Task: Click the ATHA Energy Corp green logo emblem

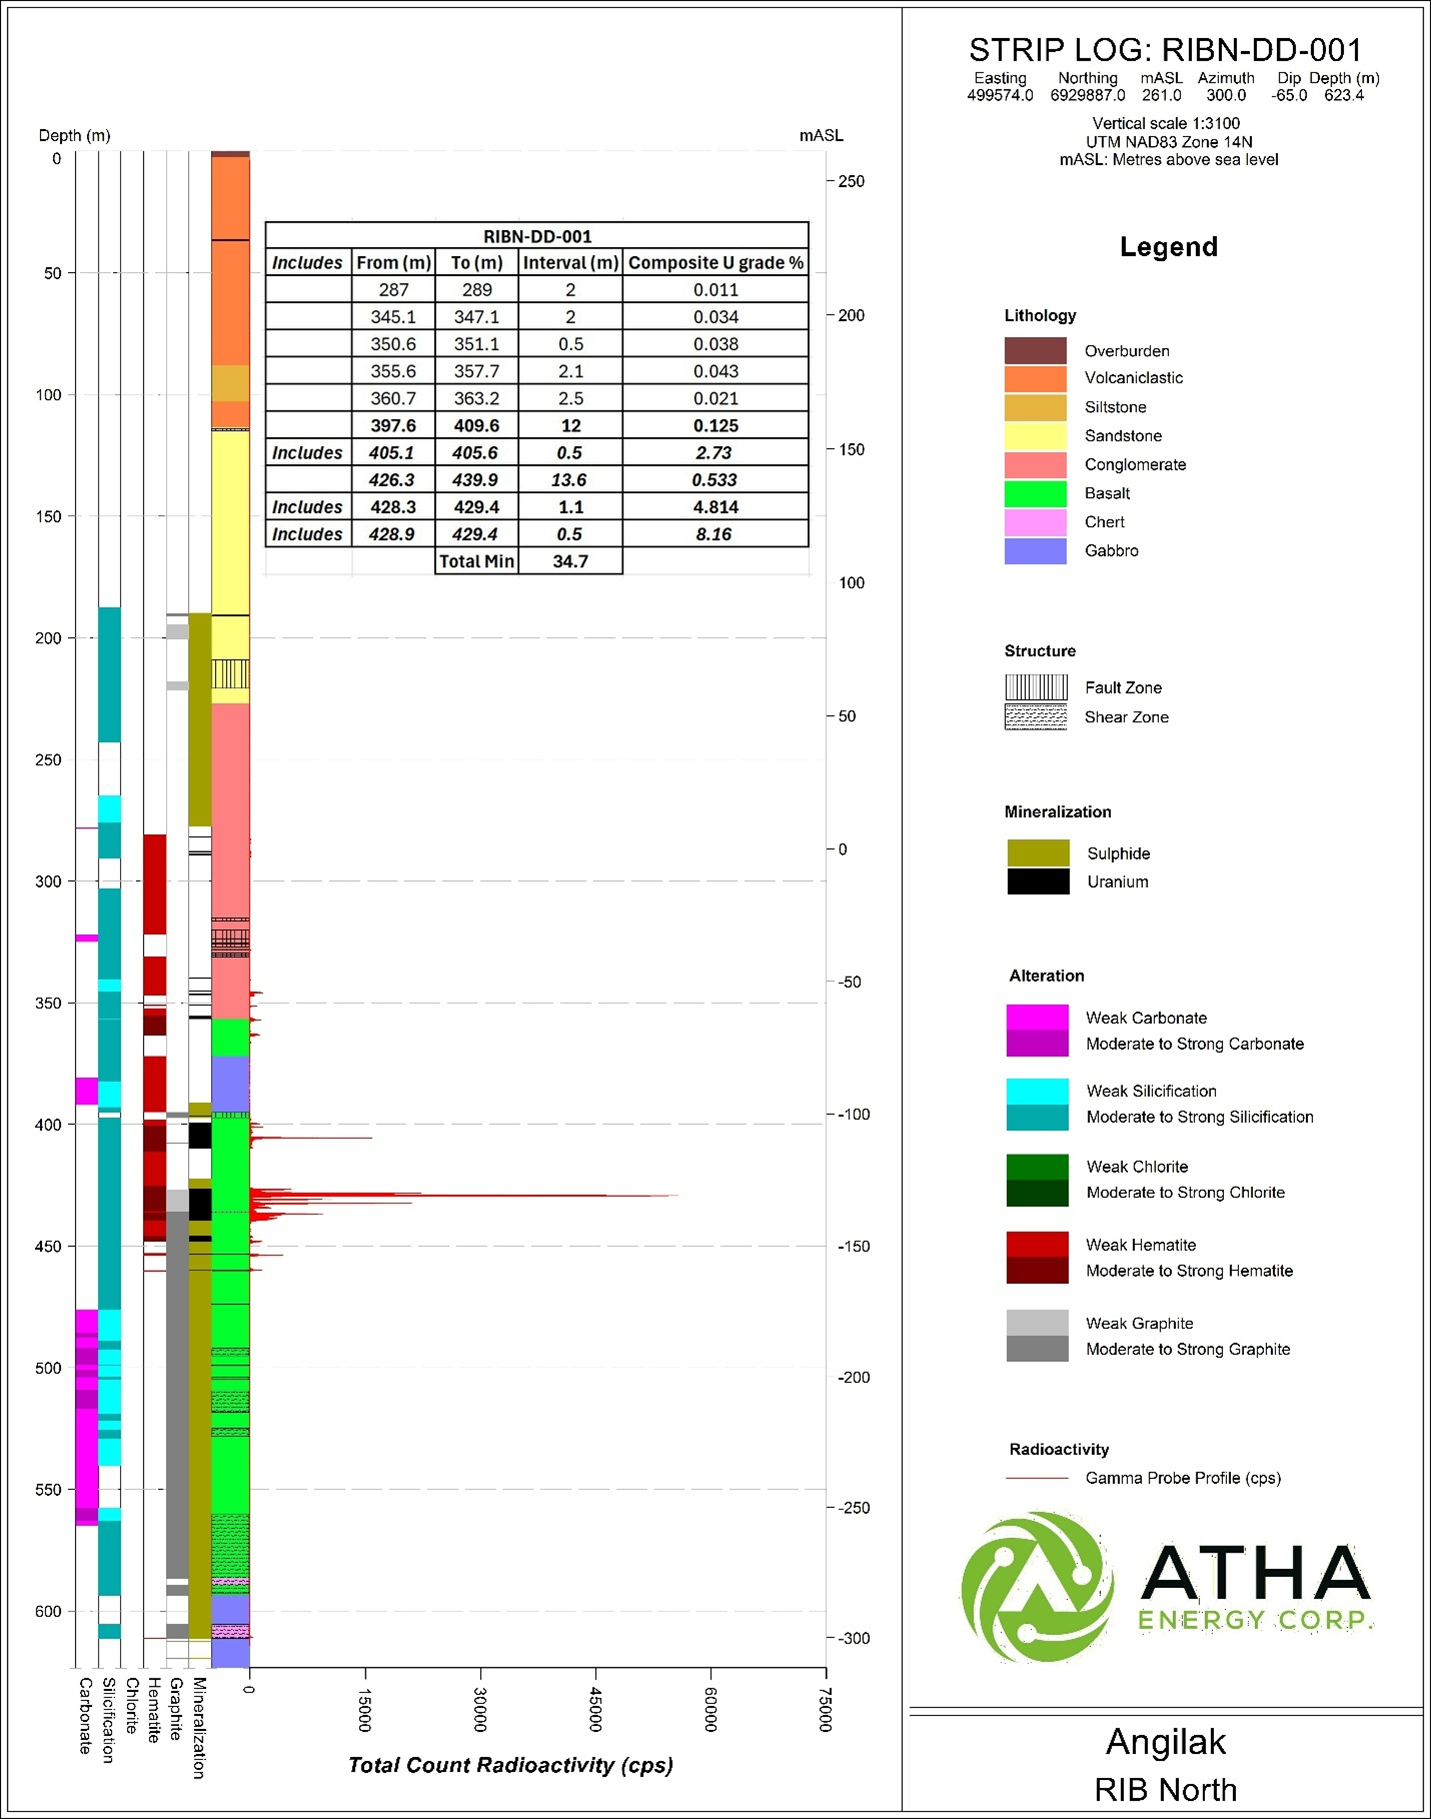Action: pyautogui.click(x=1037, y=1586)
